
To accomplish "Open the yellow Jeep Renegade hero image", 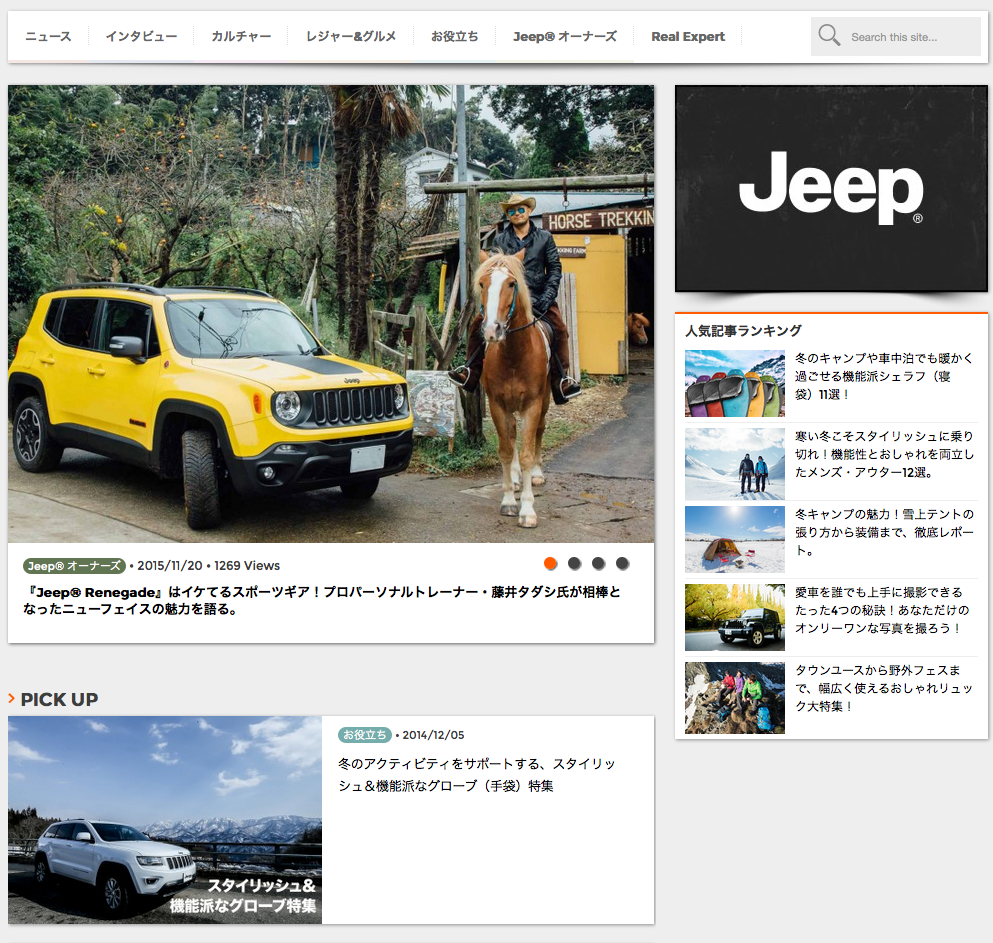I will click(x=331, y=314).
